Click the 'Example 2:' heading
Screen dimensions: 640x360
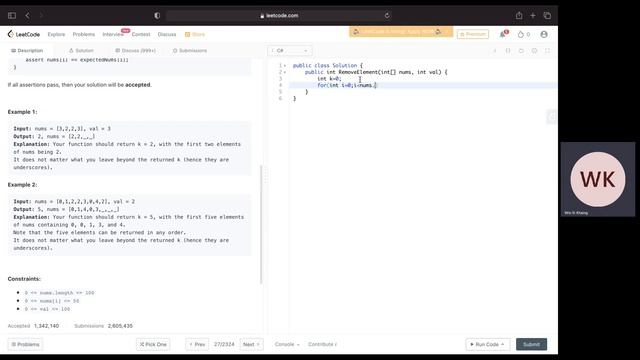[x=22, y=185]
